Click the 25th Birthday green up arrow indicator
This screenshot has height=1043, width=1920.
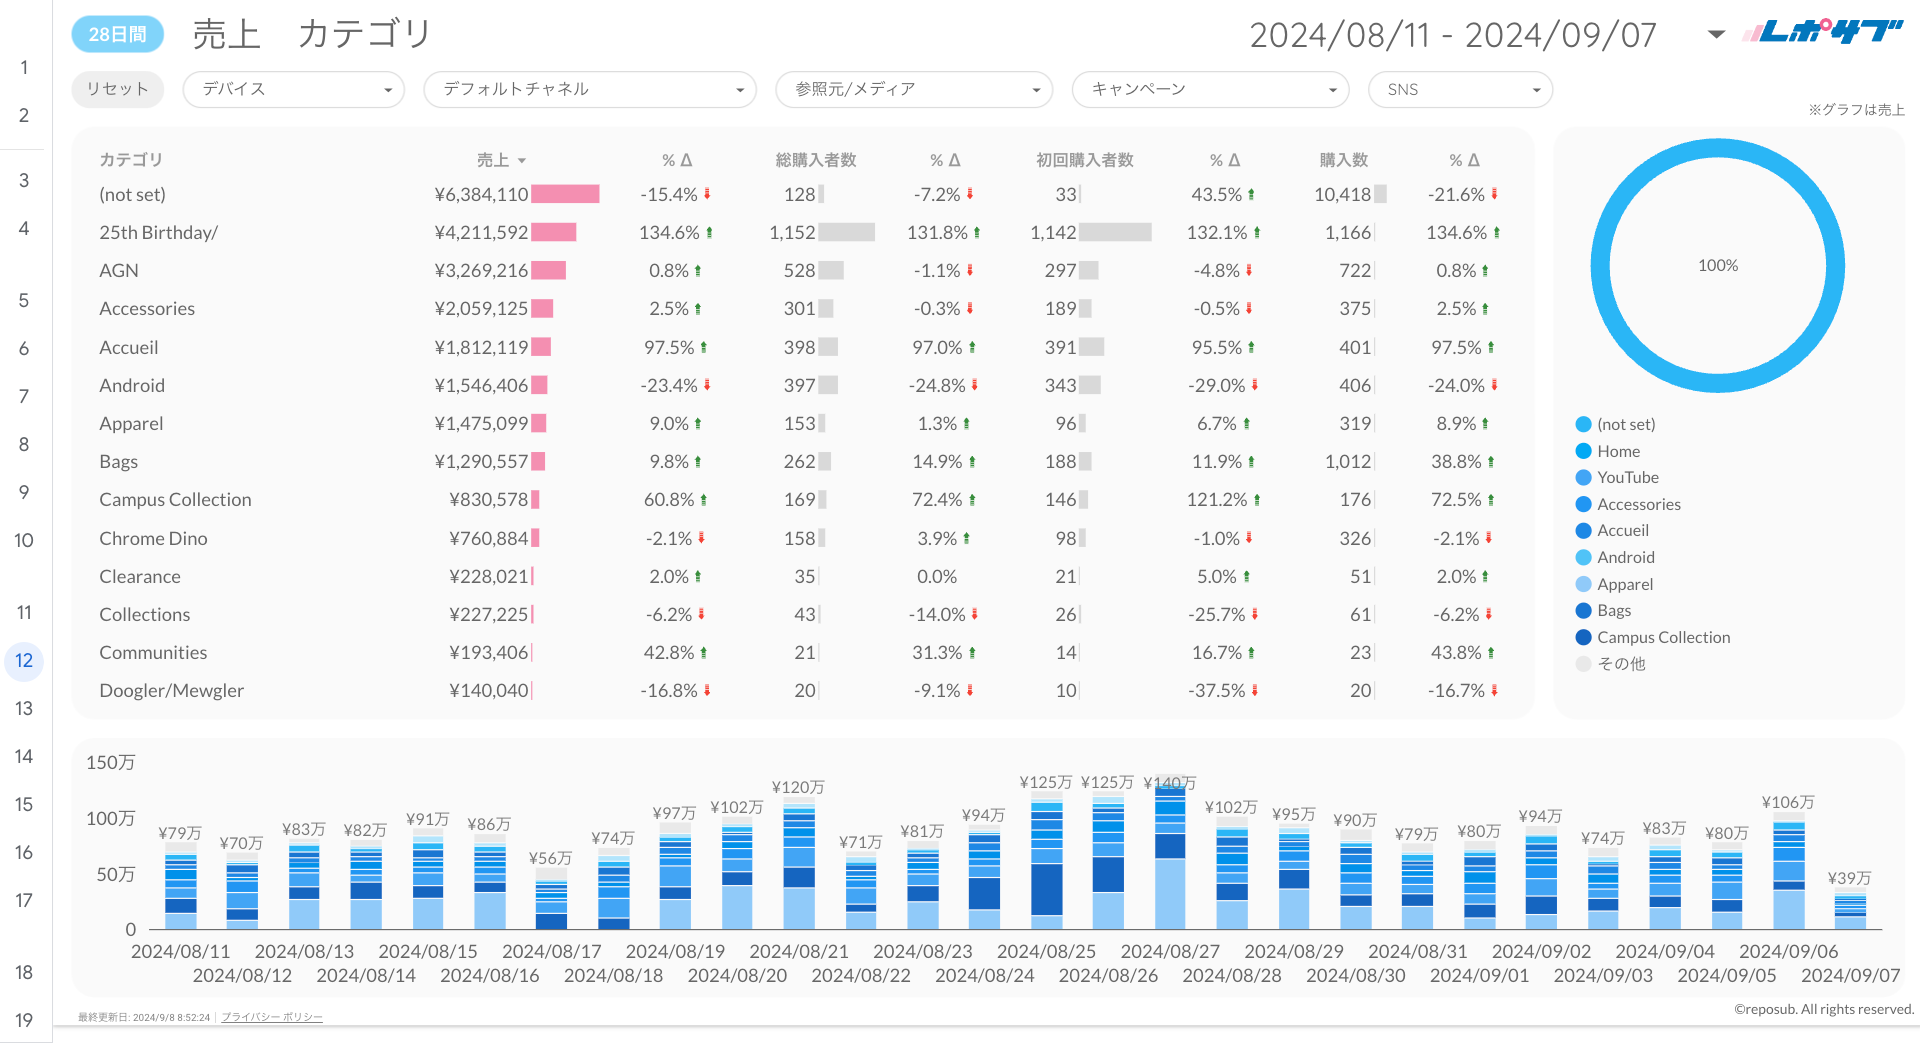point(709,233)
